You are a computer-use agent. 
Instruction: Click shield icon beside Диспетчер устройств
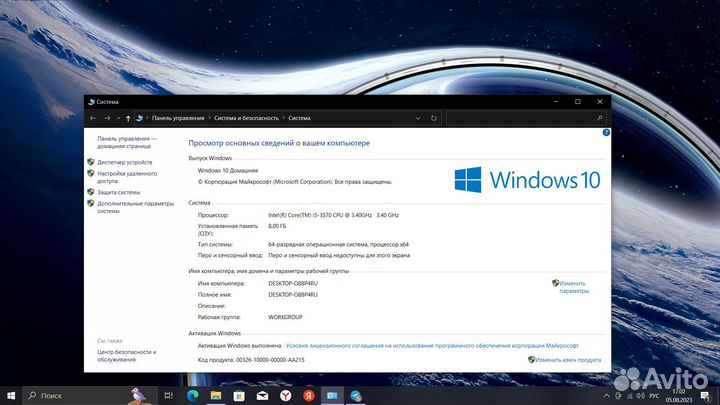point(91,162)
